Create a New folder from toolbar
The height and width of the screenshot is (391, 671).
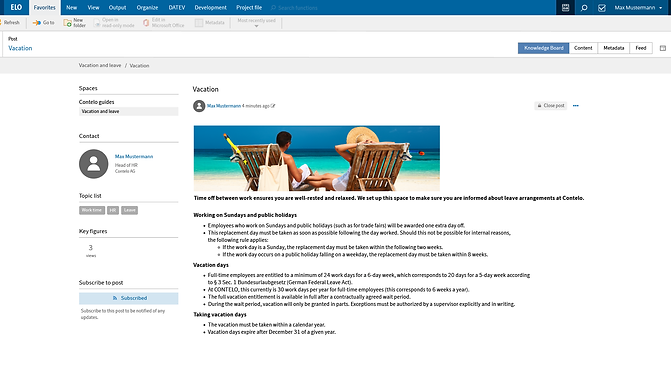(x=74, y=23)
